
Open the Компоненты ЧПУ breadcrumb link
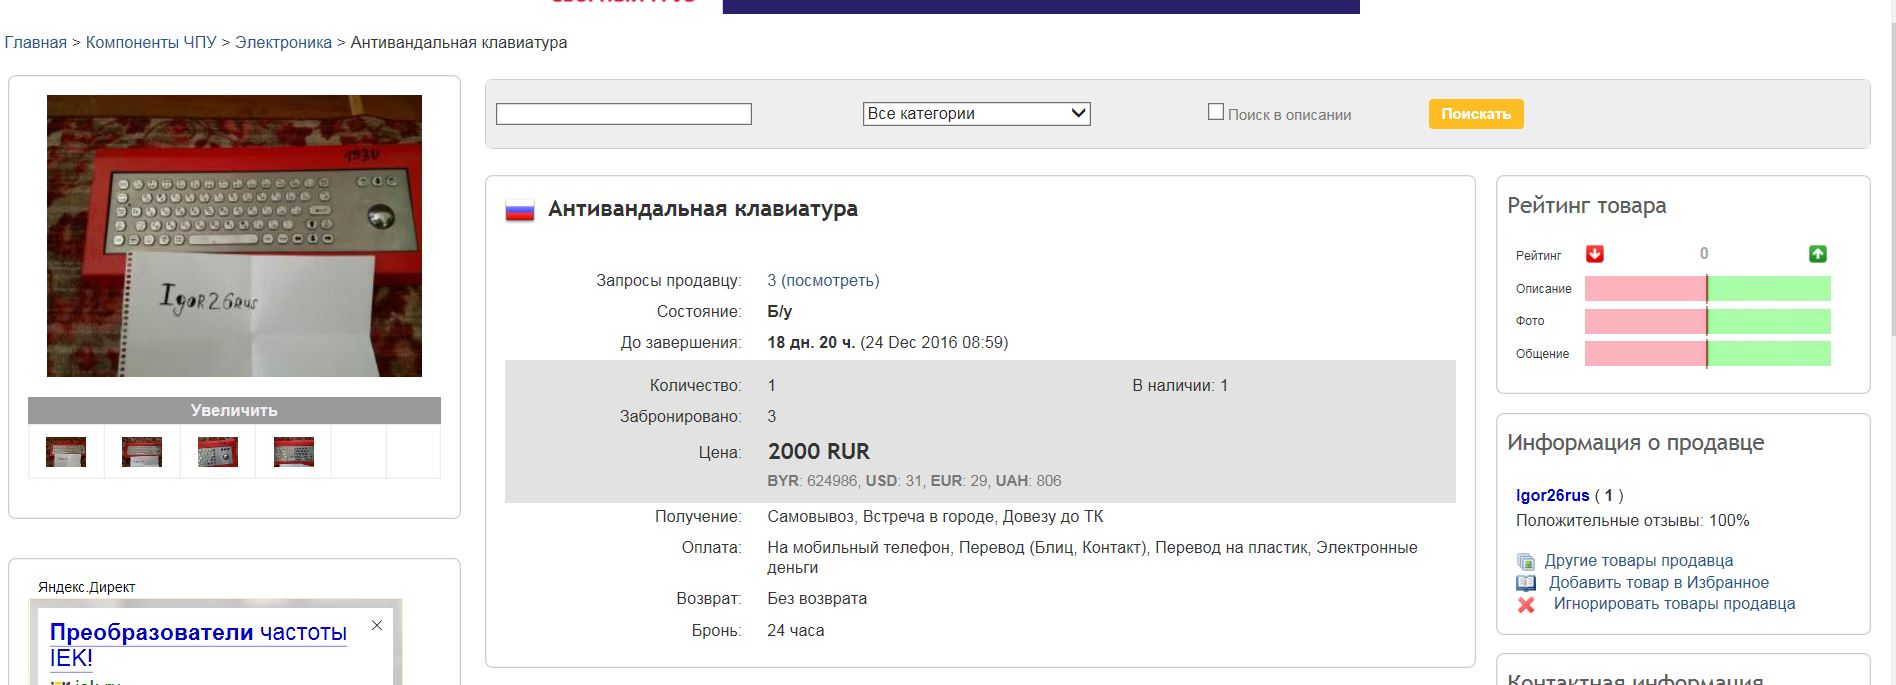(151, 42)
